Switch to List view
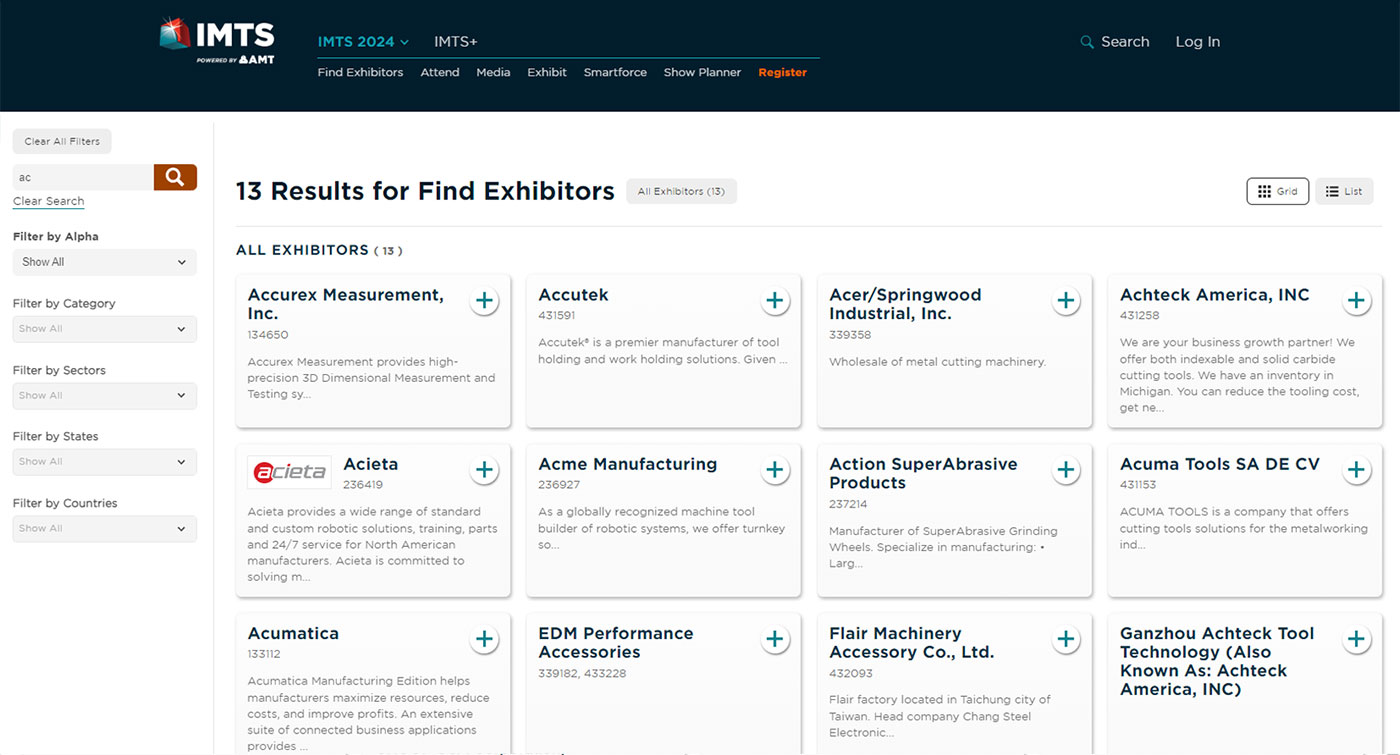The image size is (1400, 755). click(1344, 191)
